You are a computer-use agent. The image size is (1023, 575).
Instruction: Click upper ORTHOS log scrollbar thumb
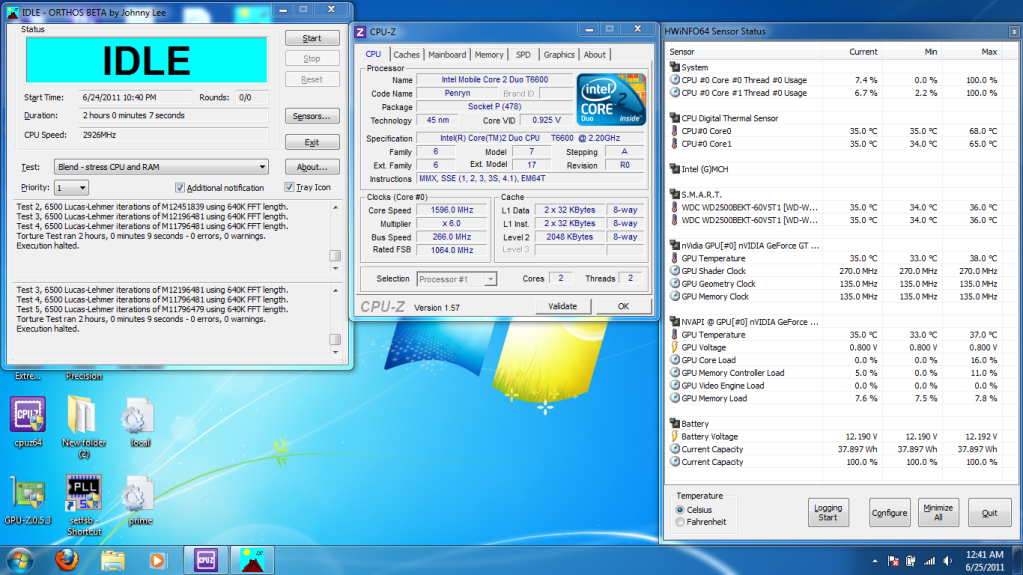click(335, 256)
